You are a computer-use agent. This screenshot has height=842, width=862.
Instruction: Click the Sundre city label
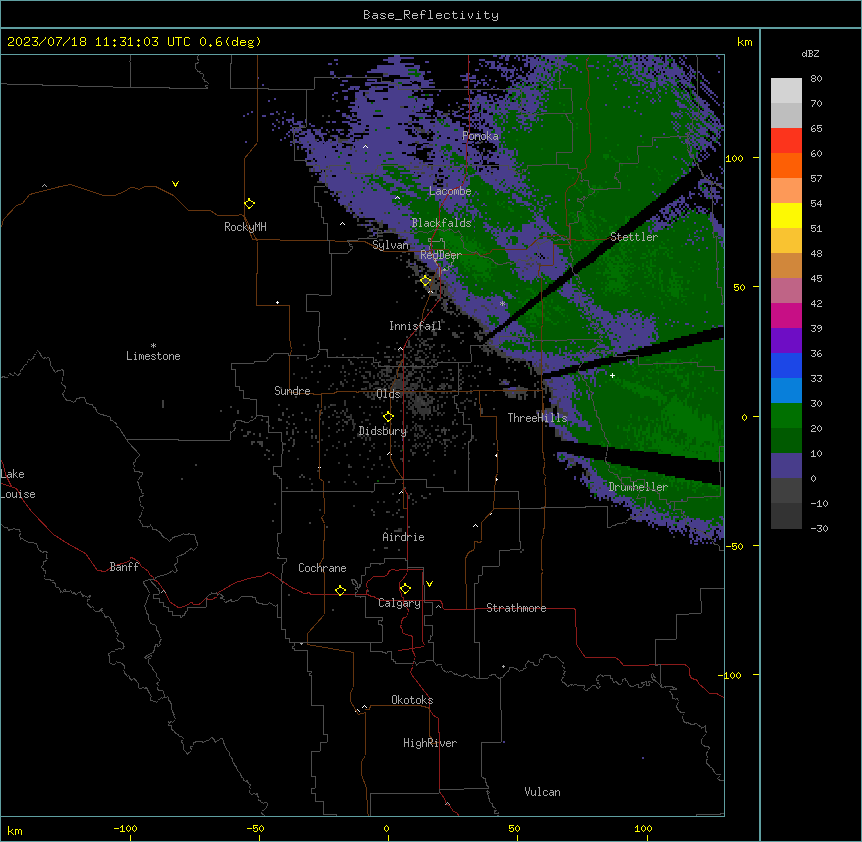pyautogui.click(x=292, y=391)
